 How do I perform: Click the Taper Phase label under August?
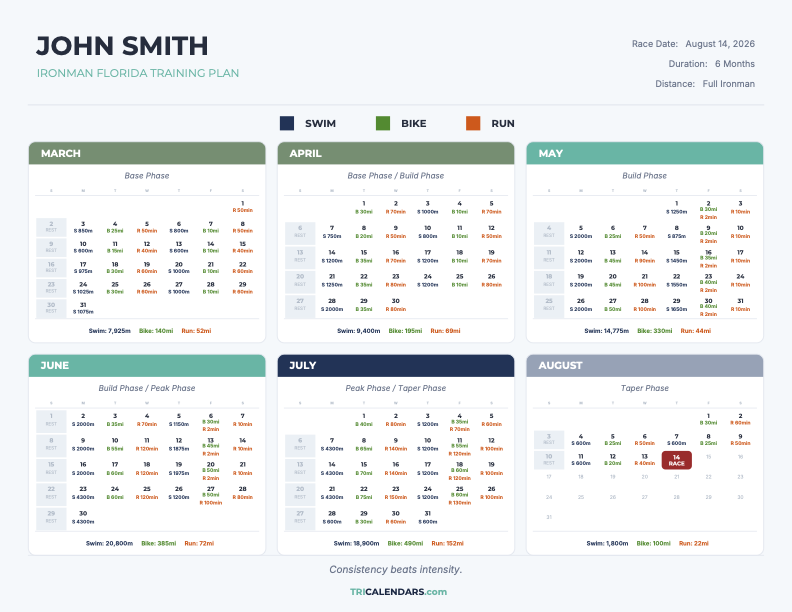[x=644, y=388]
